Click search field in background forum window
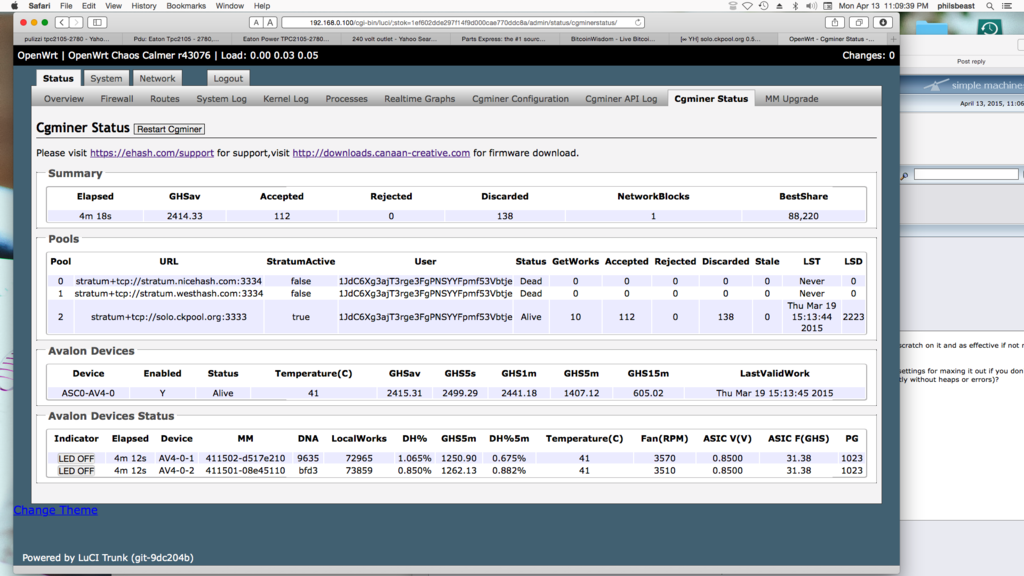The width and height of the screenshot is (1024, 576). click(x=966, y=174)
